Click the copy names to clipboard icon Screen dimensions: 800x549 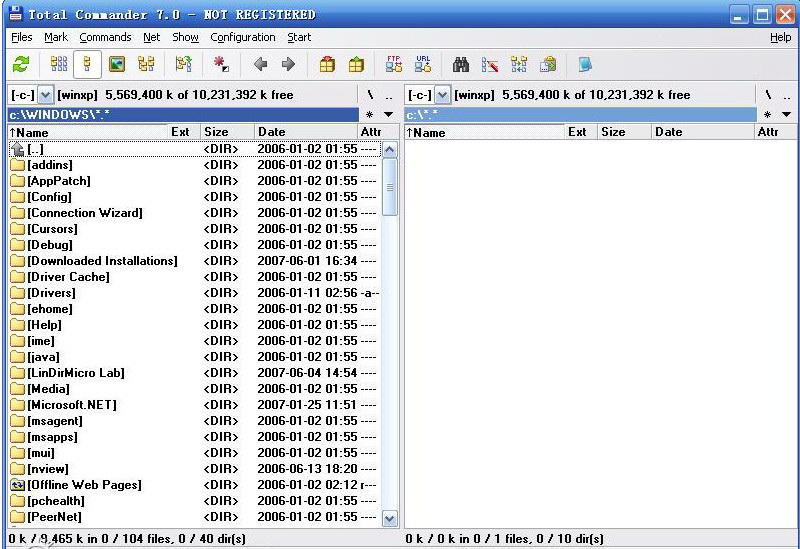coord(548,64)
